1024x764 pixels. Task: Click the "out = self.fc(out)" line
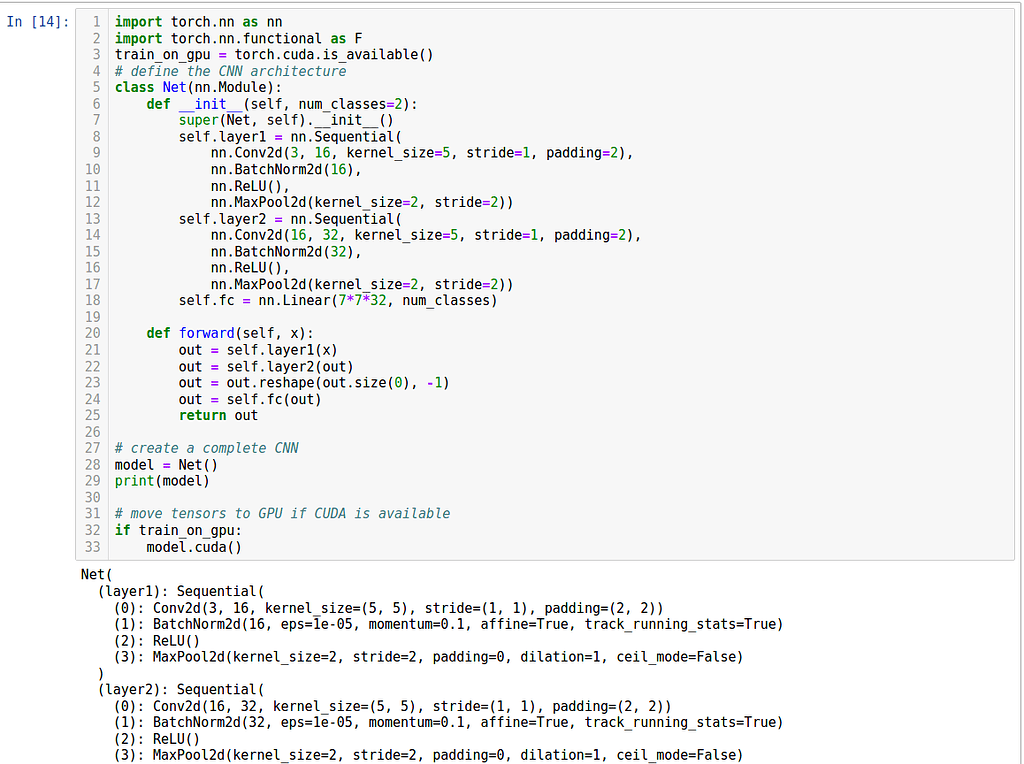point(250,400)
